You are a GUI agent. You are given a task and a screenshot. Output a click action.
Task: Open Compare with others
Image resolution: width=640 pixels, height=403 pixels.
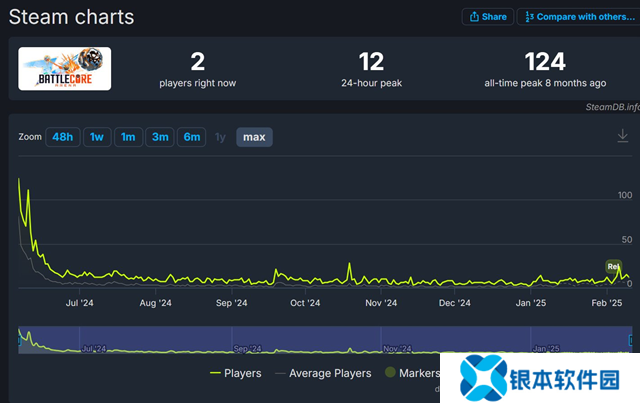[x=579, y=17]
